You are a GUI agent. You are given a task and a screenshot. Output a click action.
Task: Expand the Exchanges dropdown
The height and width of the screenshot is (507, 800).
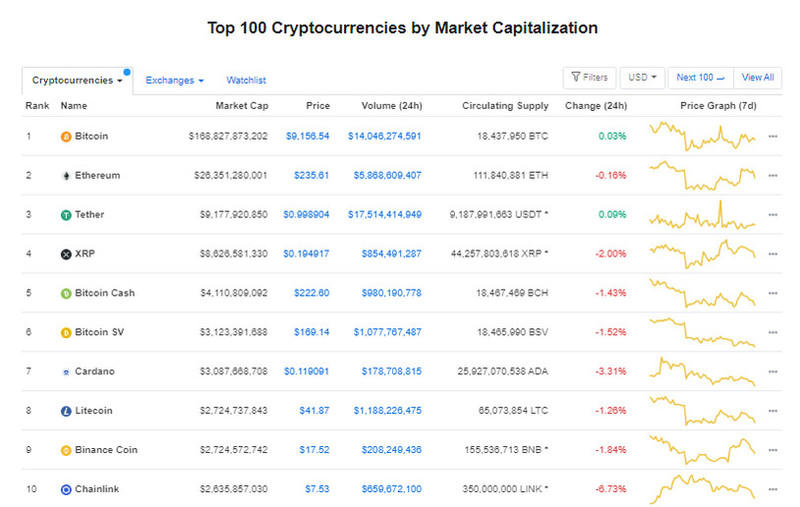tap(174, 80)
